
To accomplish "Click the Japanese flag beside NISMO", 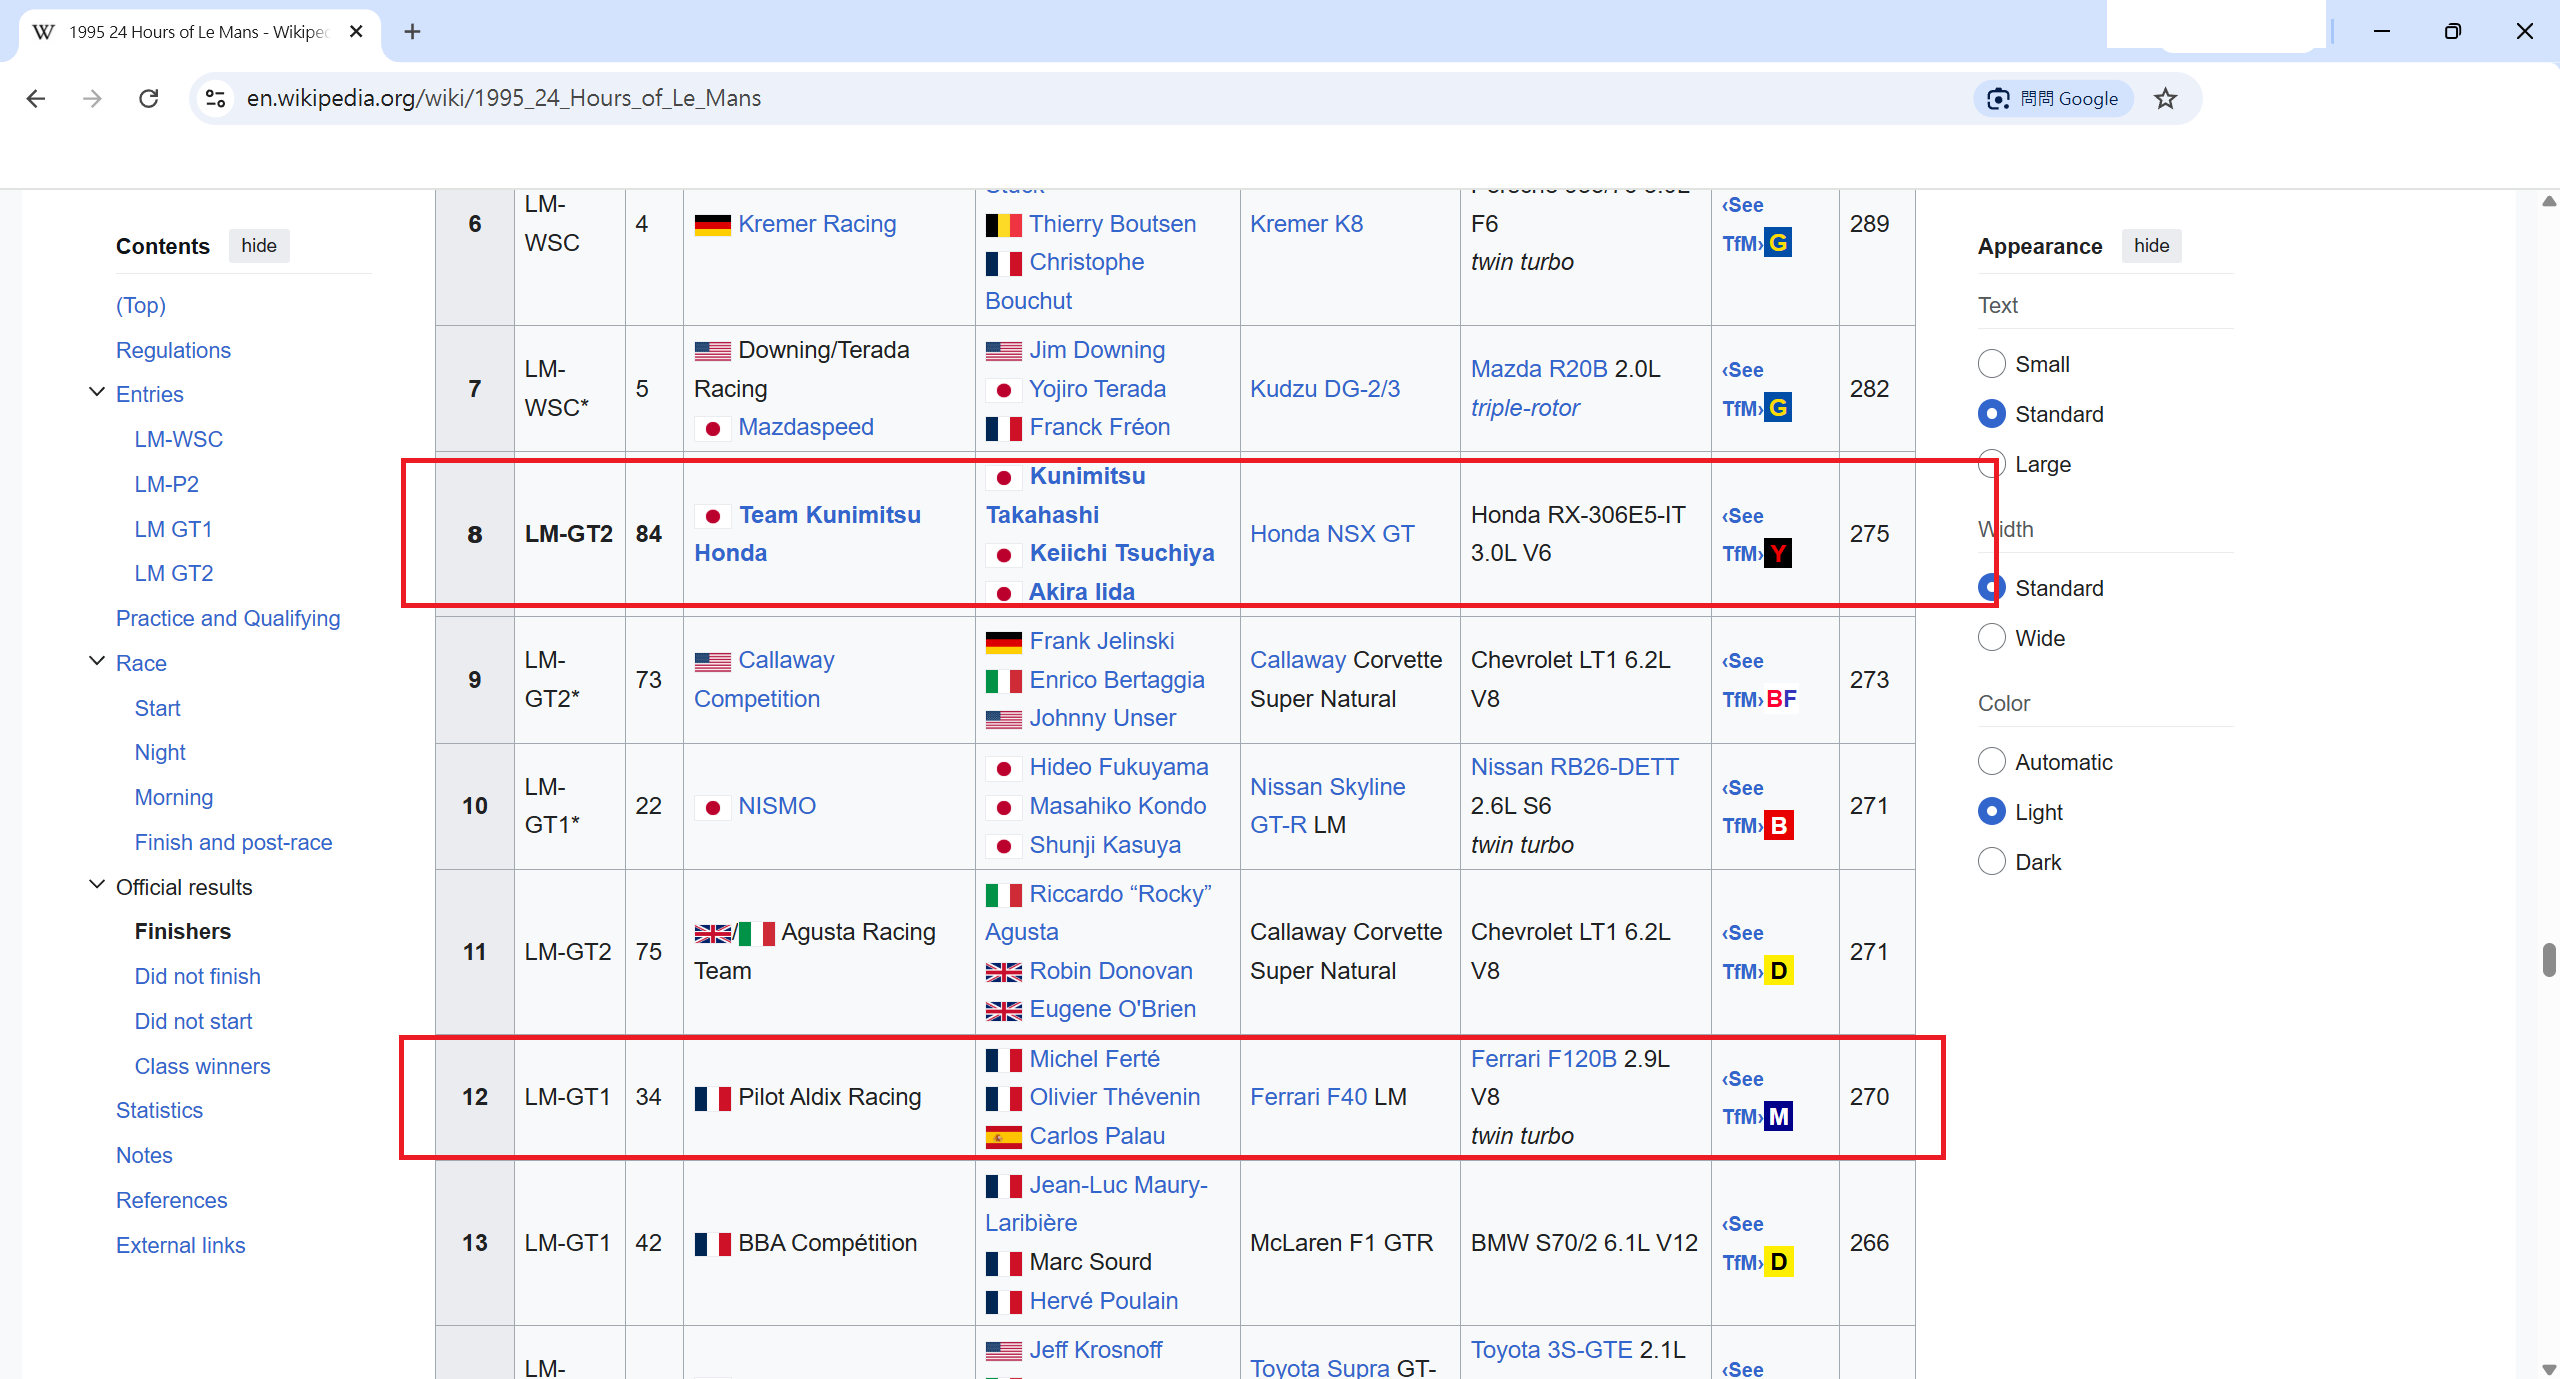I will pyautogui.click(x=713, y=807).
